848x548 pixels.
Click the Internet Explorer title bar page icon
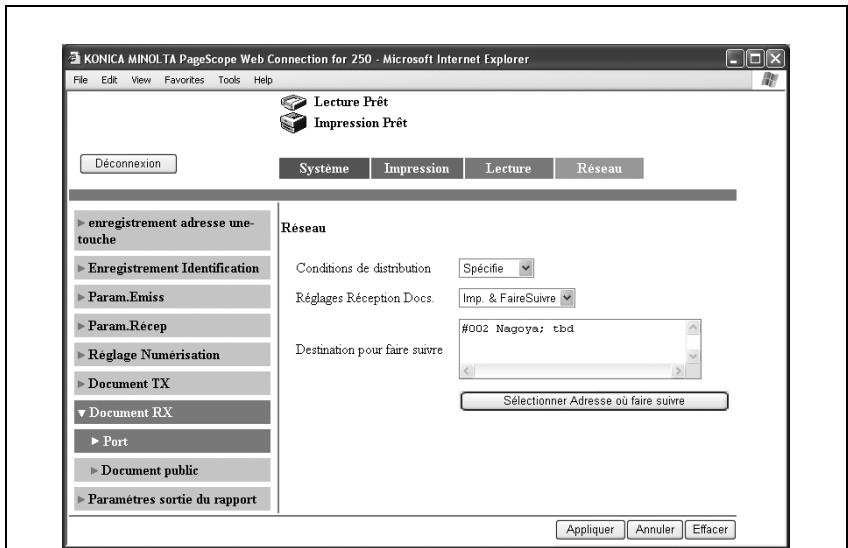click(75, 58)
